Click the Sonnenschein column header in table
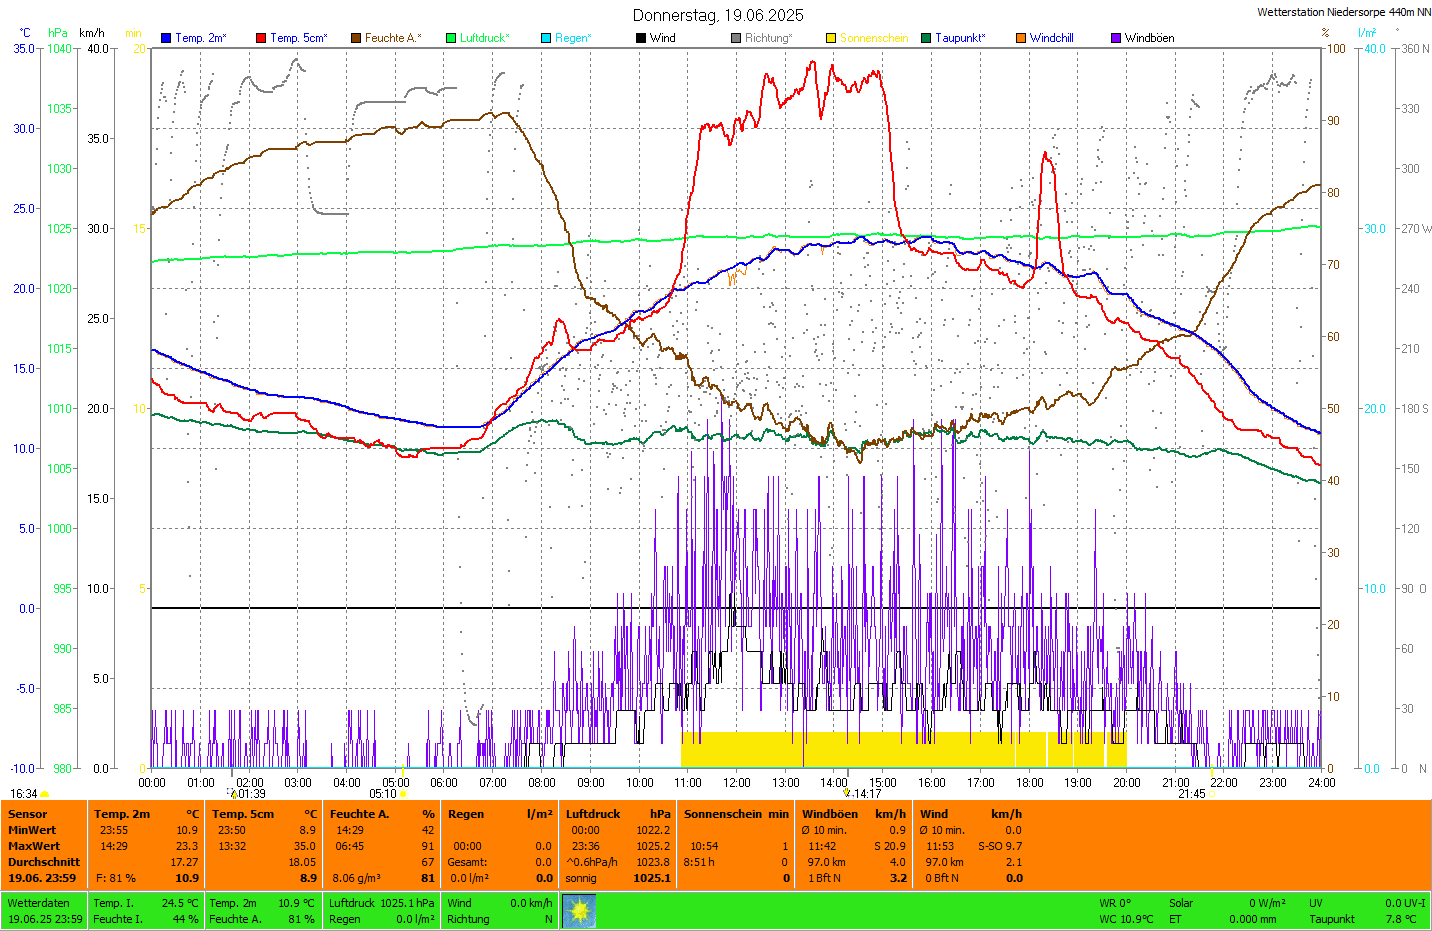 pos(724,814)
